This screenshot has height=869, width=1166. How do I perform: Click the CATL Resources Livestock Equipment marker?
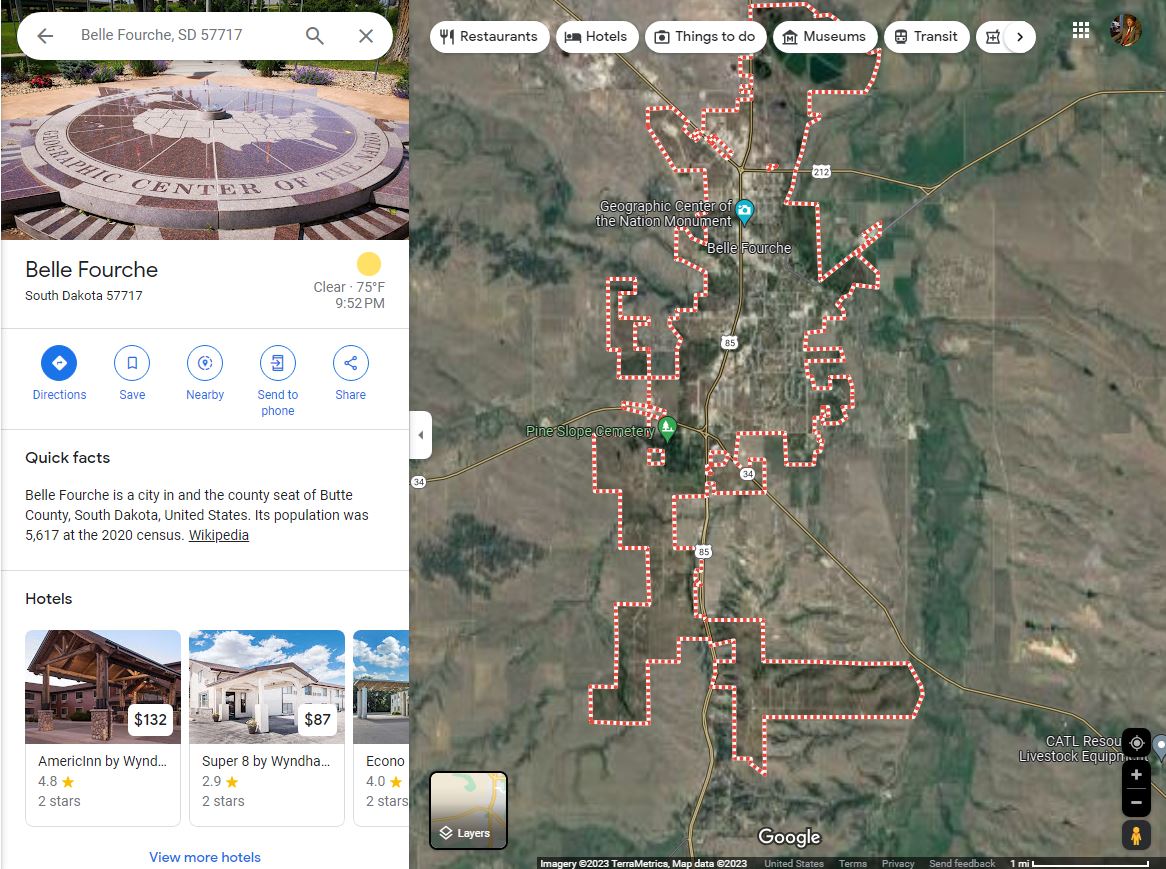pos(1159,746)
